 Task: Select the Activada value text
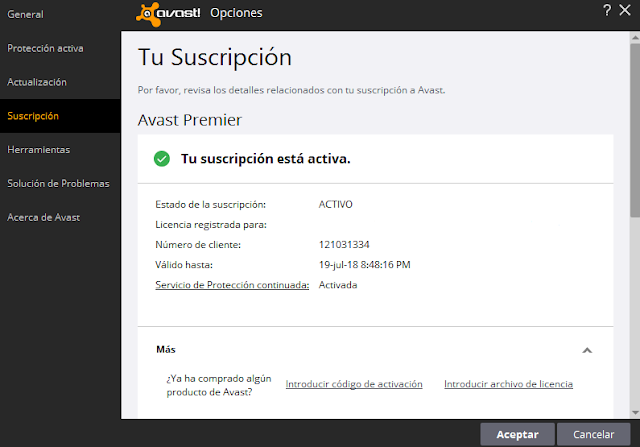338,285
